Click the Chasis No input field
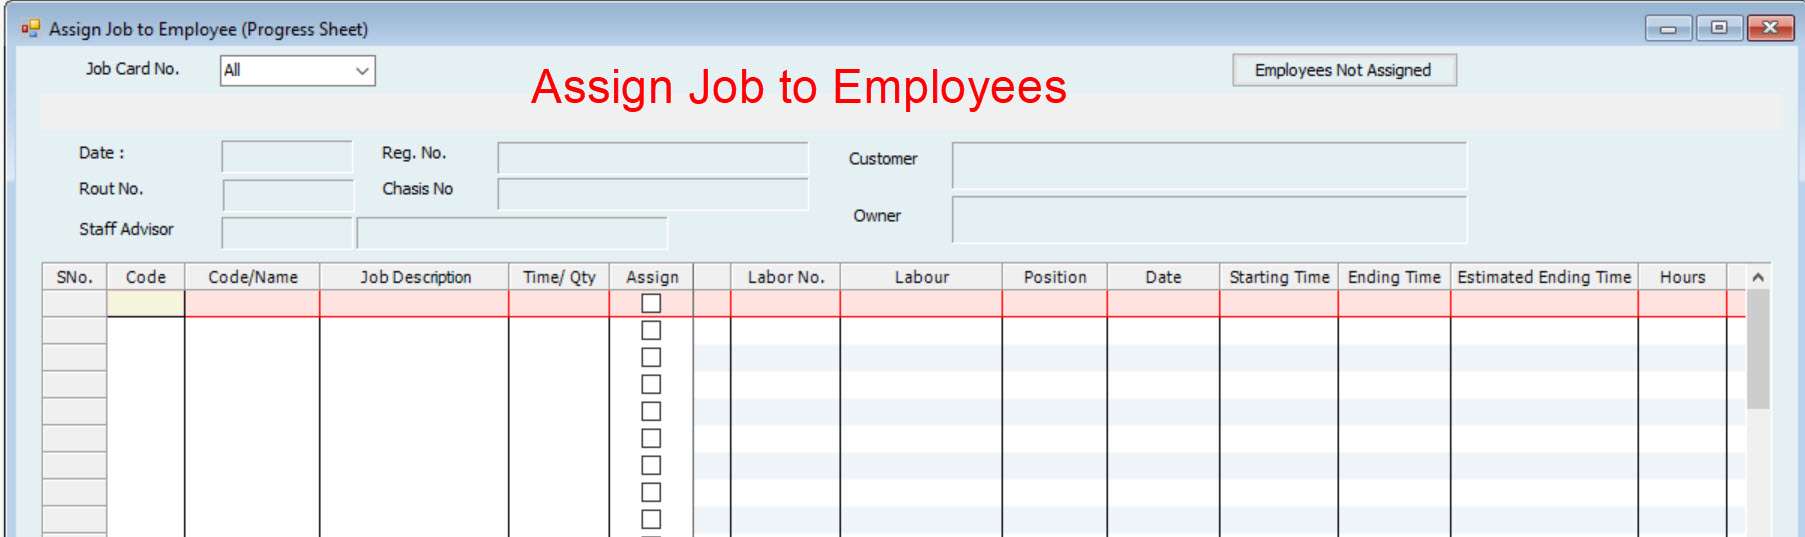 tap(653, 194)
